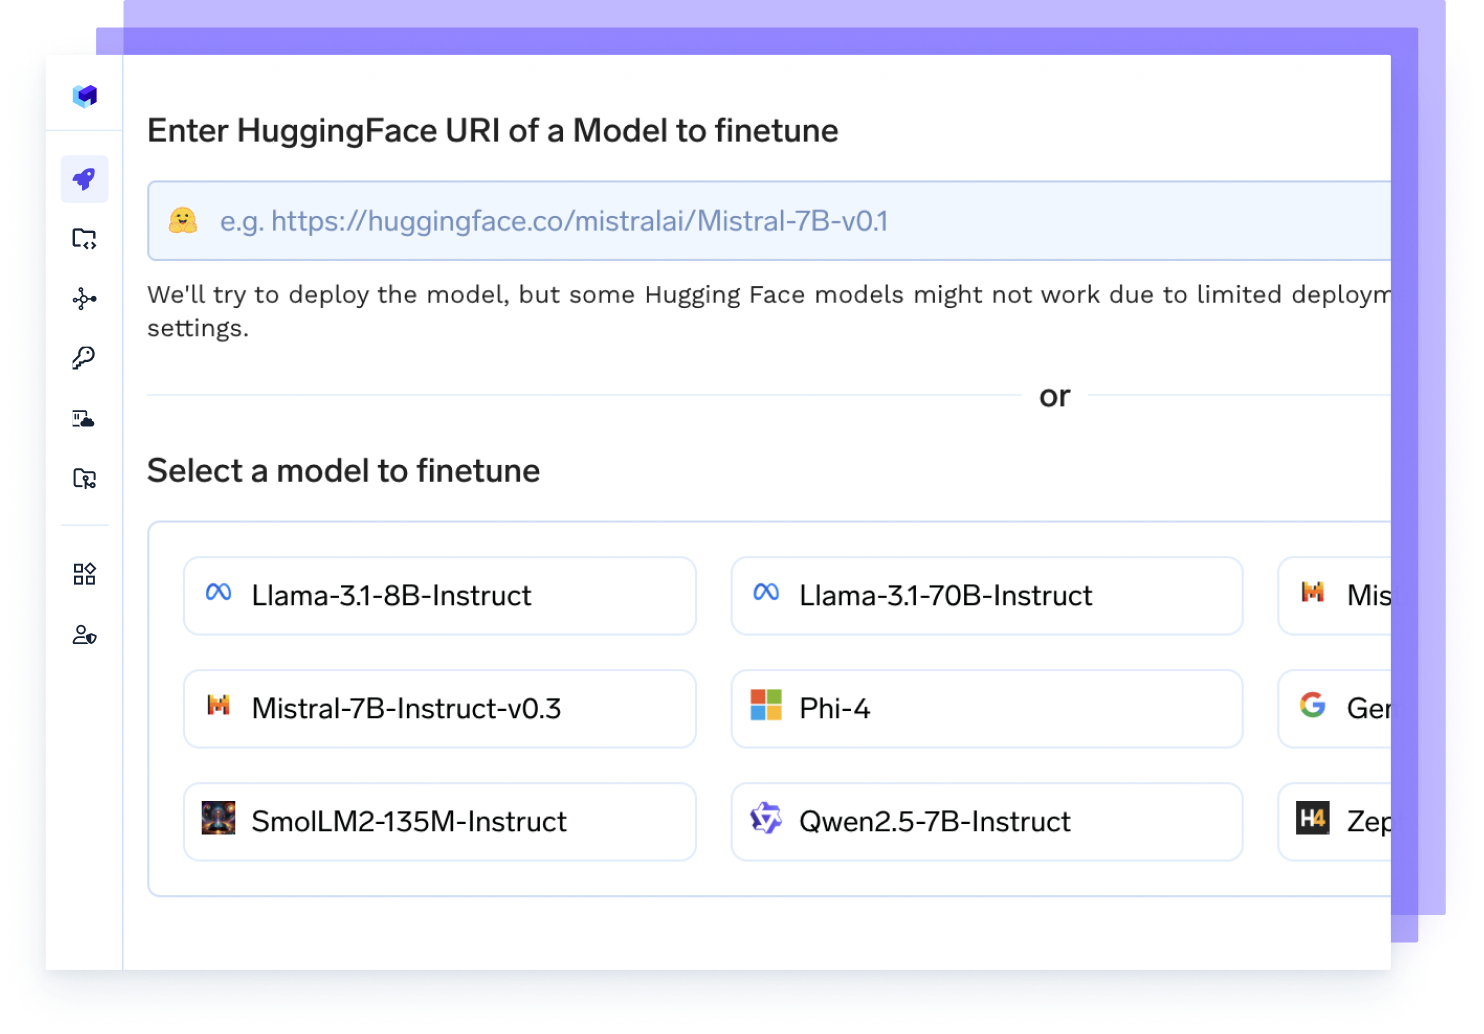Open the folder with branch sidebar icon

tap(84, 478)
